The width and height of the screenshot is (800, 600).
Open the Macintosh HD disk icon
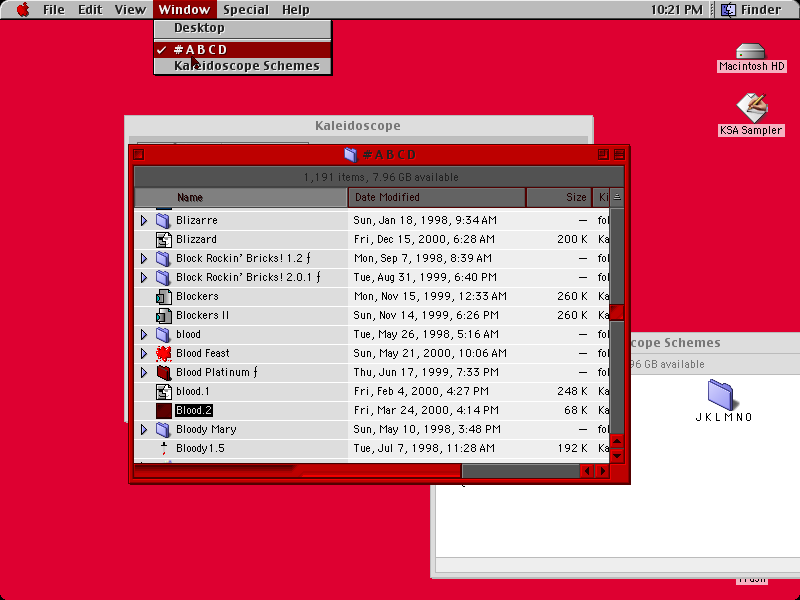pos(751,51)
